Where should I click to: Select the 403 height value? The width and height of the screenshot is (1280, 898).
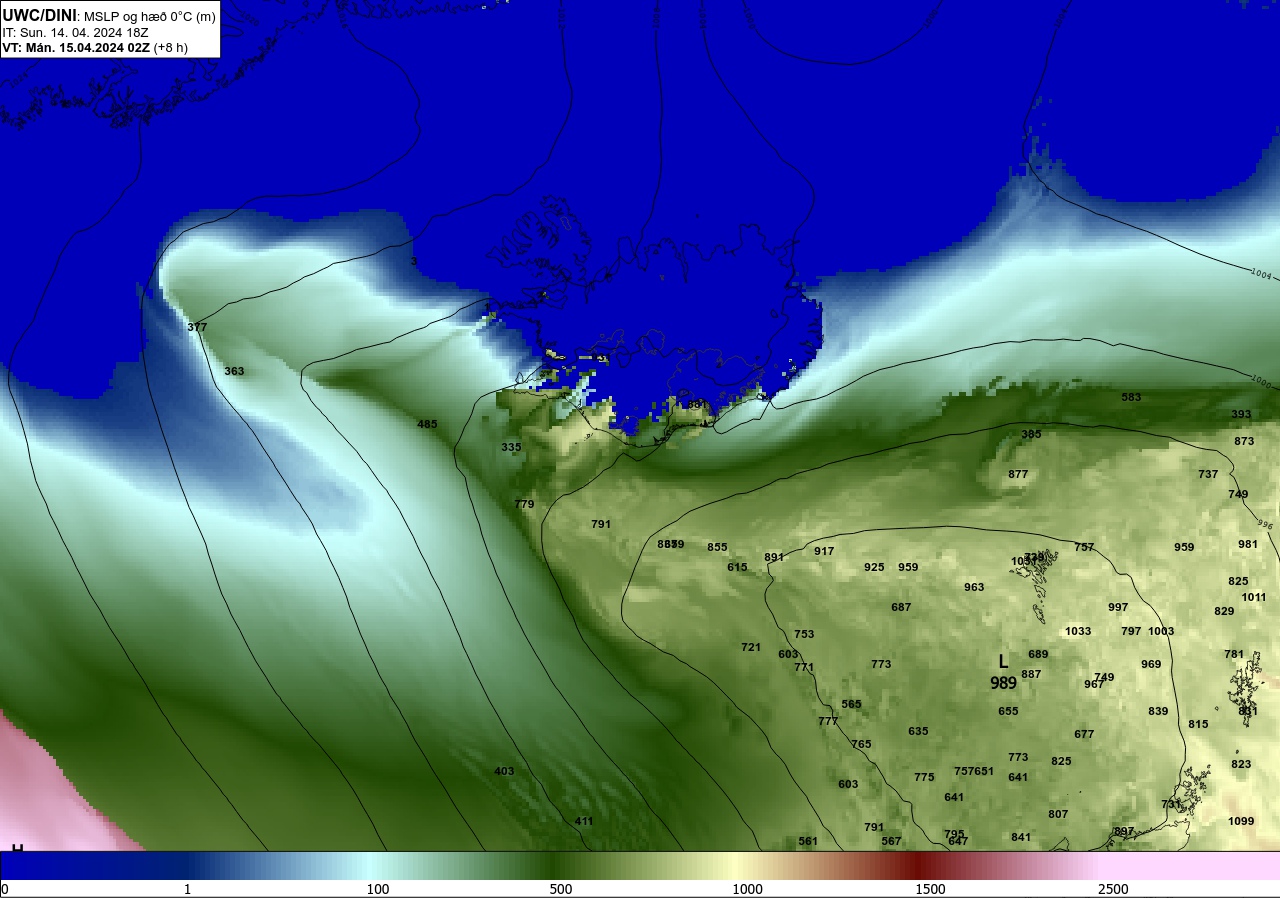(504, 771)
